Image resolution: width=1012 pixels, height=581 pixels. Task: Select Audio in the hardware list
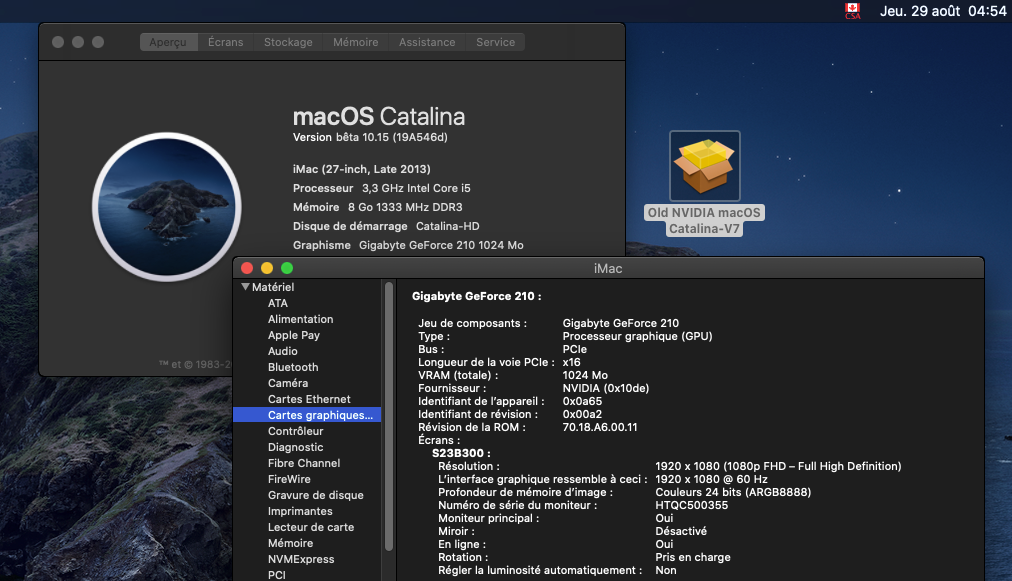[283, 351]
